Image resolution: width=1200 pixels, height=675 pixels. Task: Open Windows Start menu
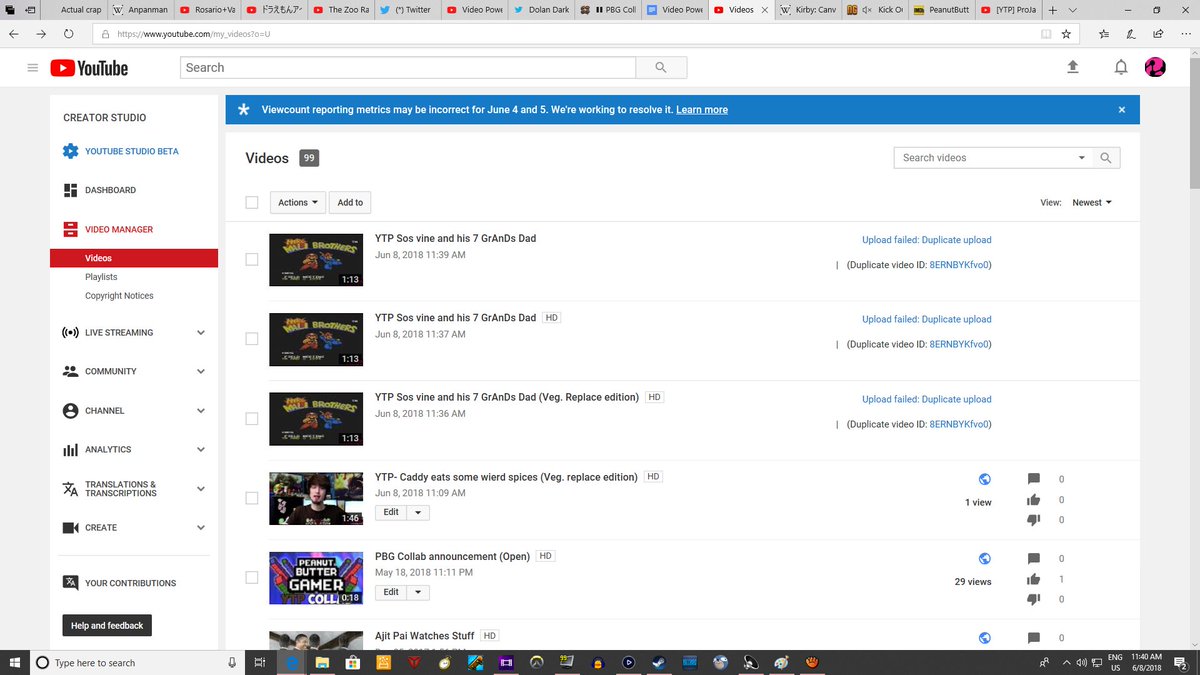(x=15, y=662)
